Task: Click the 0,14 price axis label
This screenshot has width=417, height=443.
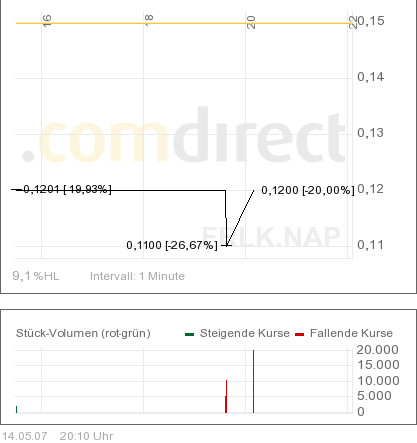Action: coord(371,77)
